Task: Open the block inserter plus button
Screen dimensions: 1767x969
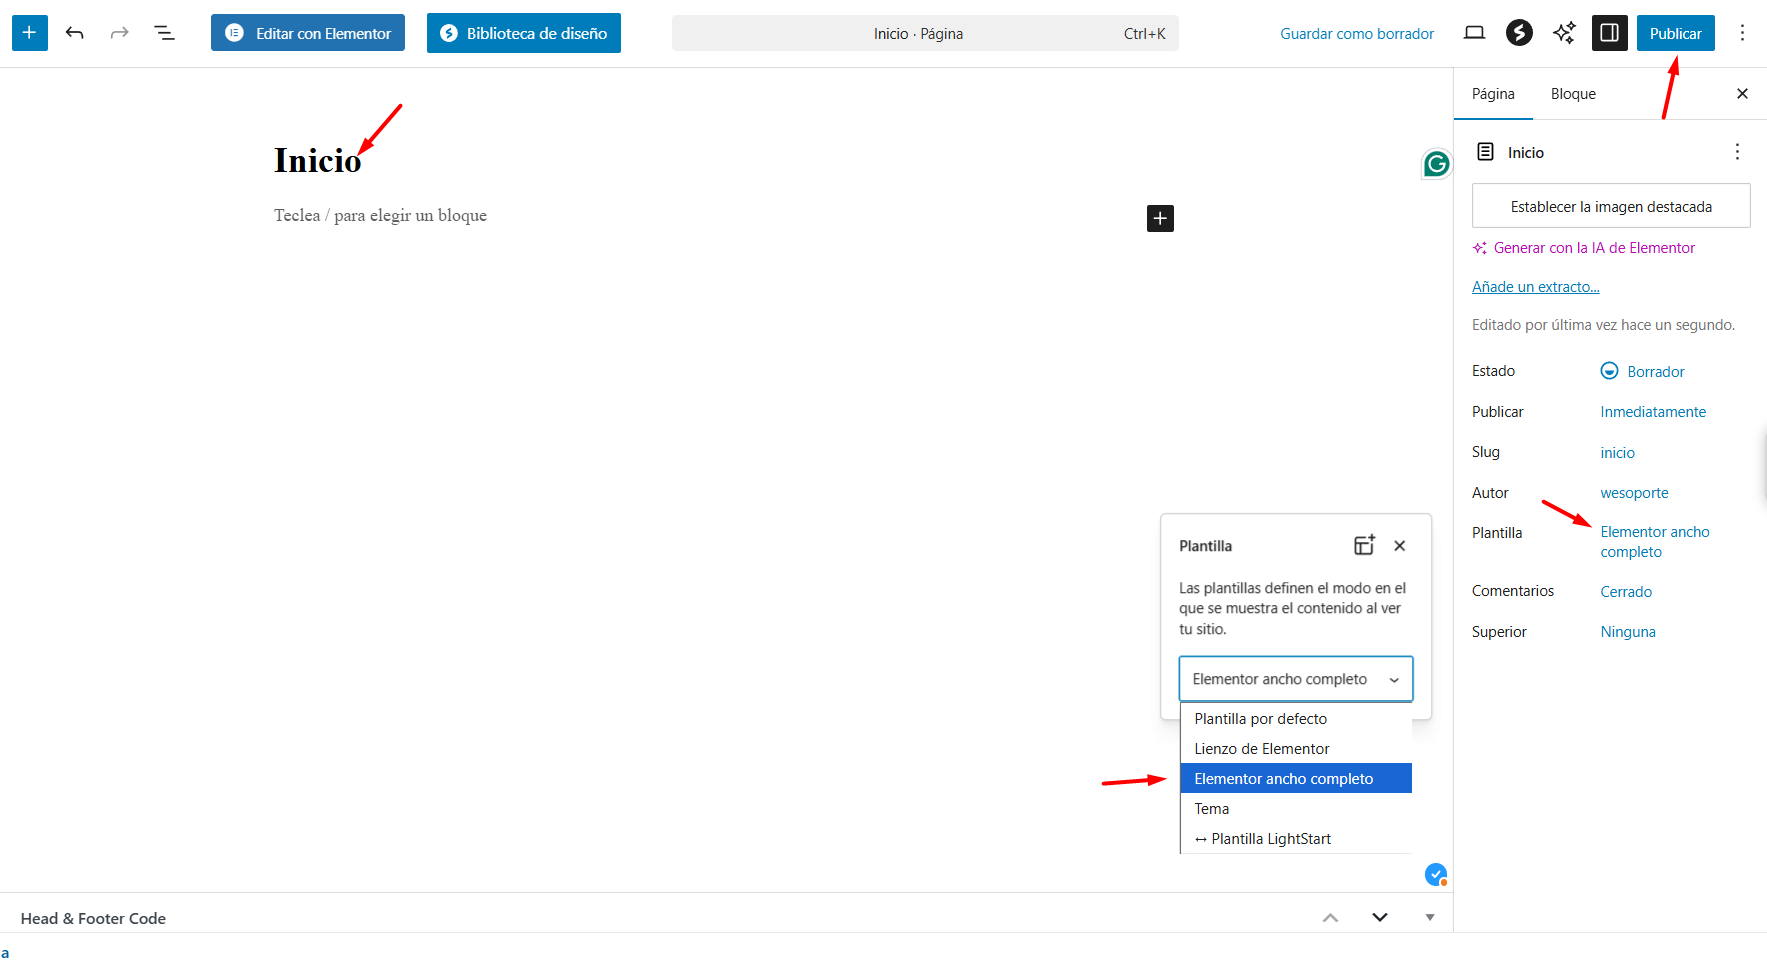Action: point(30,33)
